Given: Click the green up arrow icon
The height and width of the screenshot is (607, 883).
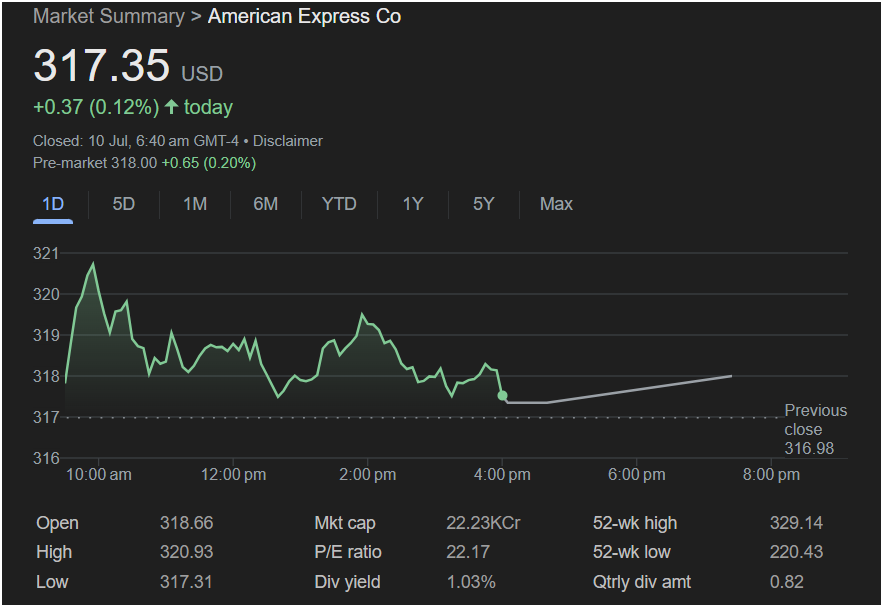Looking at the screenshot, I should [172, 107].
